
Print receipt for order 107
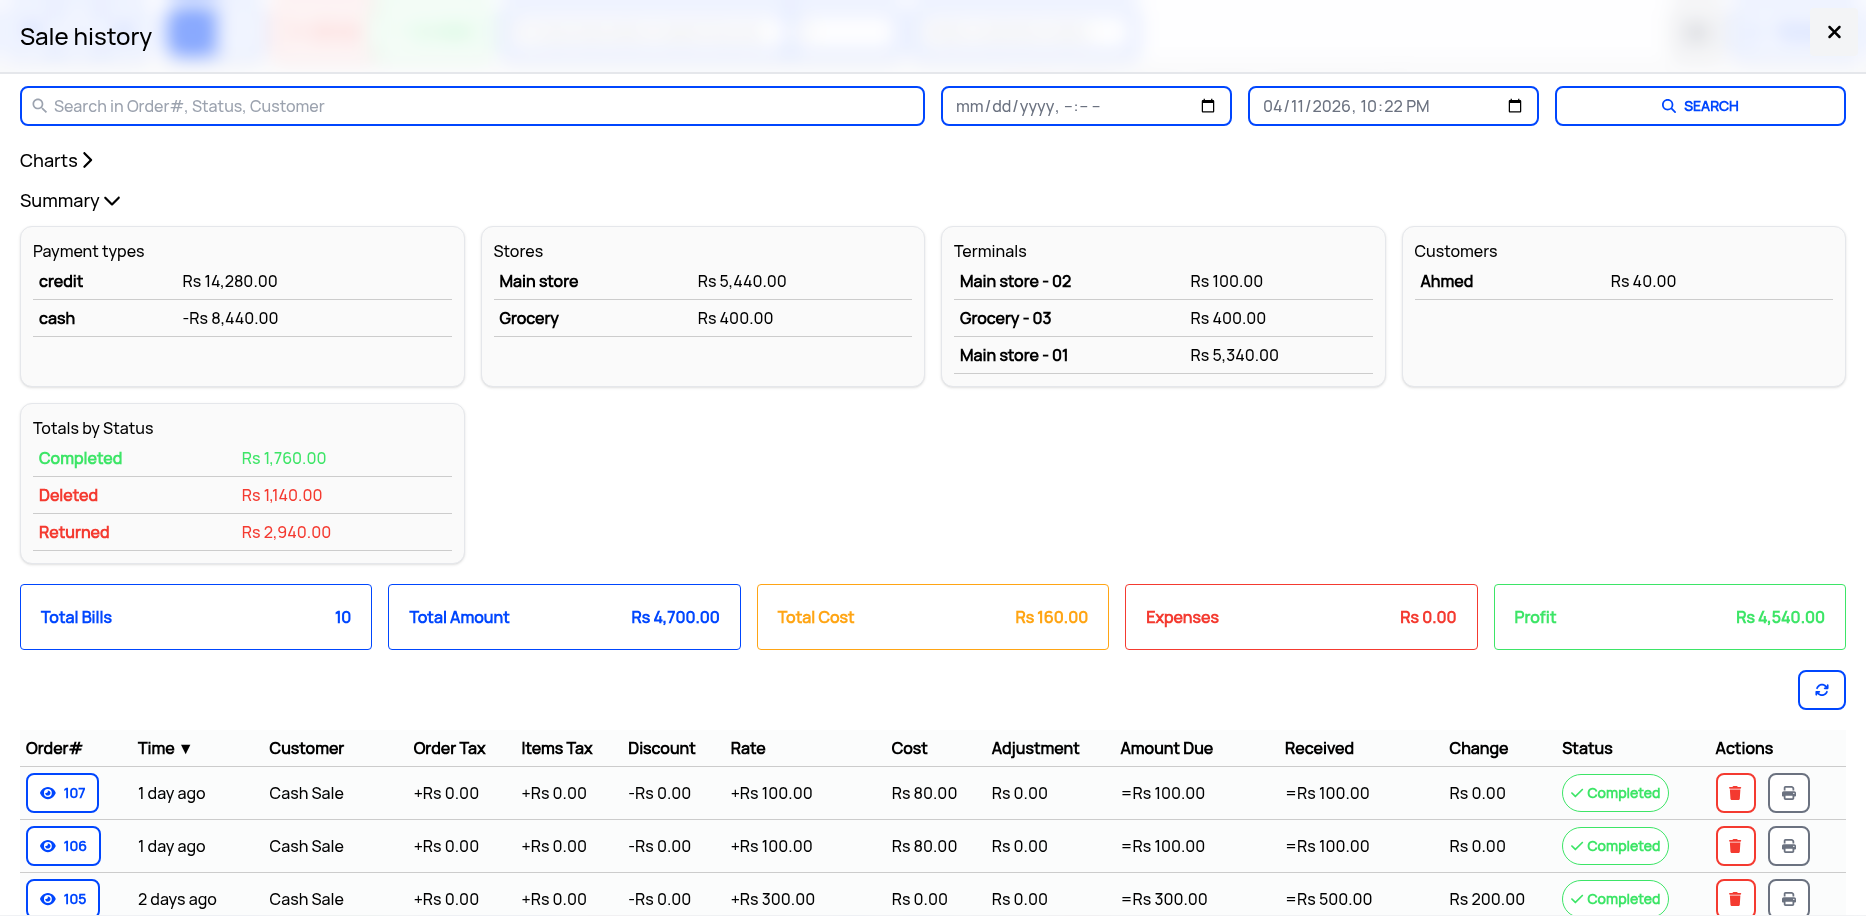point(1788,793)
